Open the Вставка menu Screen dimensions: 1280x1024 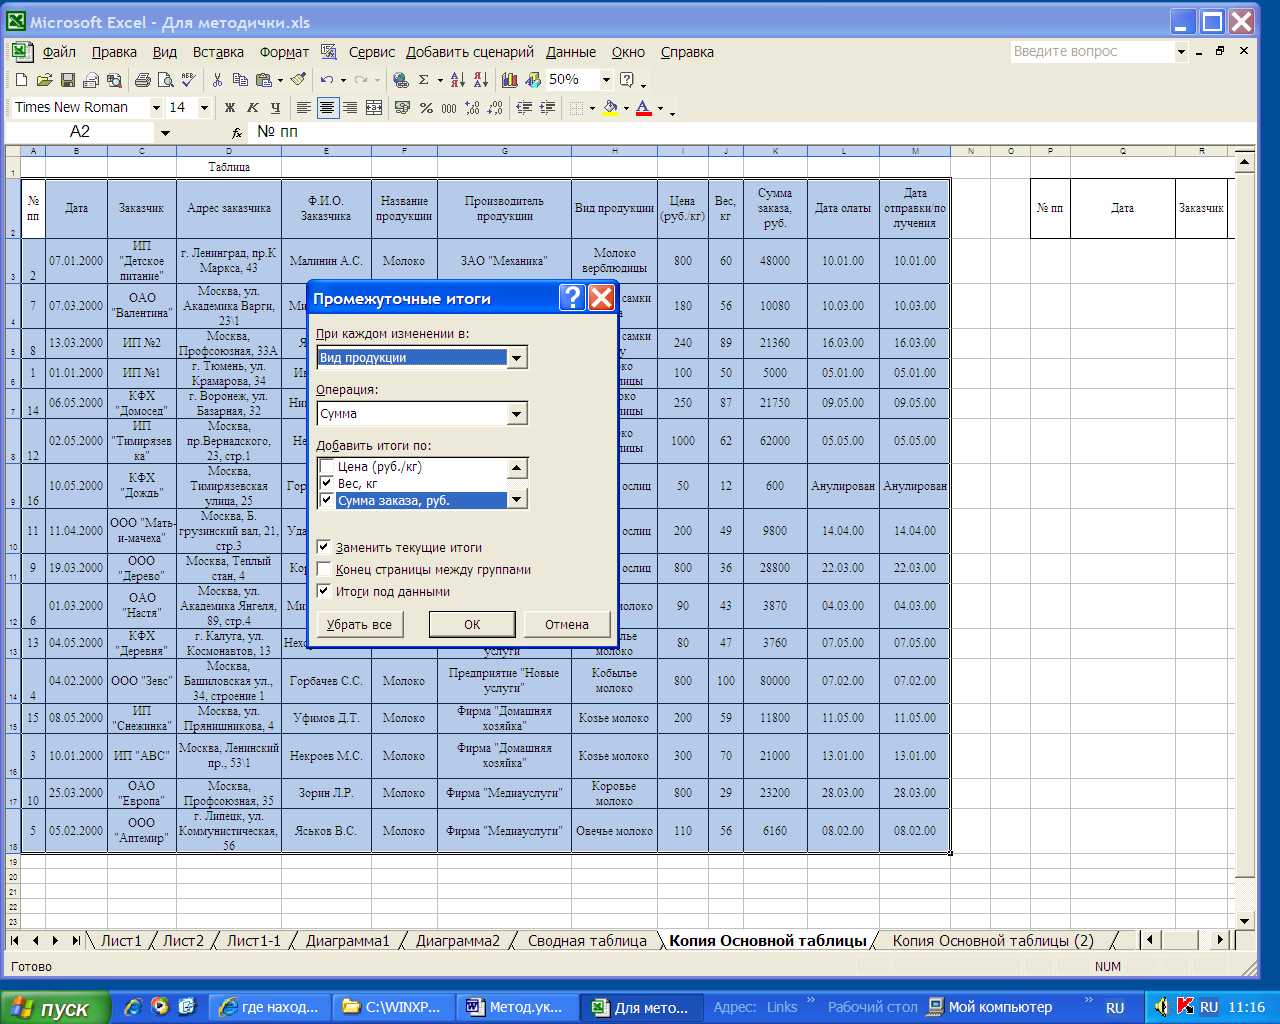(x=218, y=52)
